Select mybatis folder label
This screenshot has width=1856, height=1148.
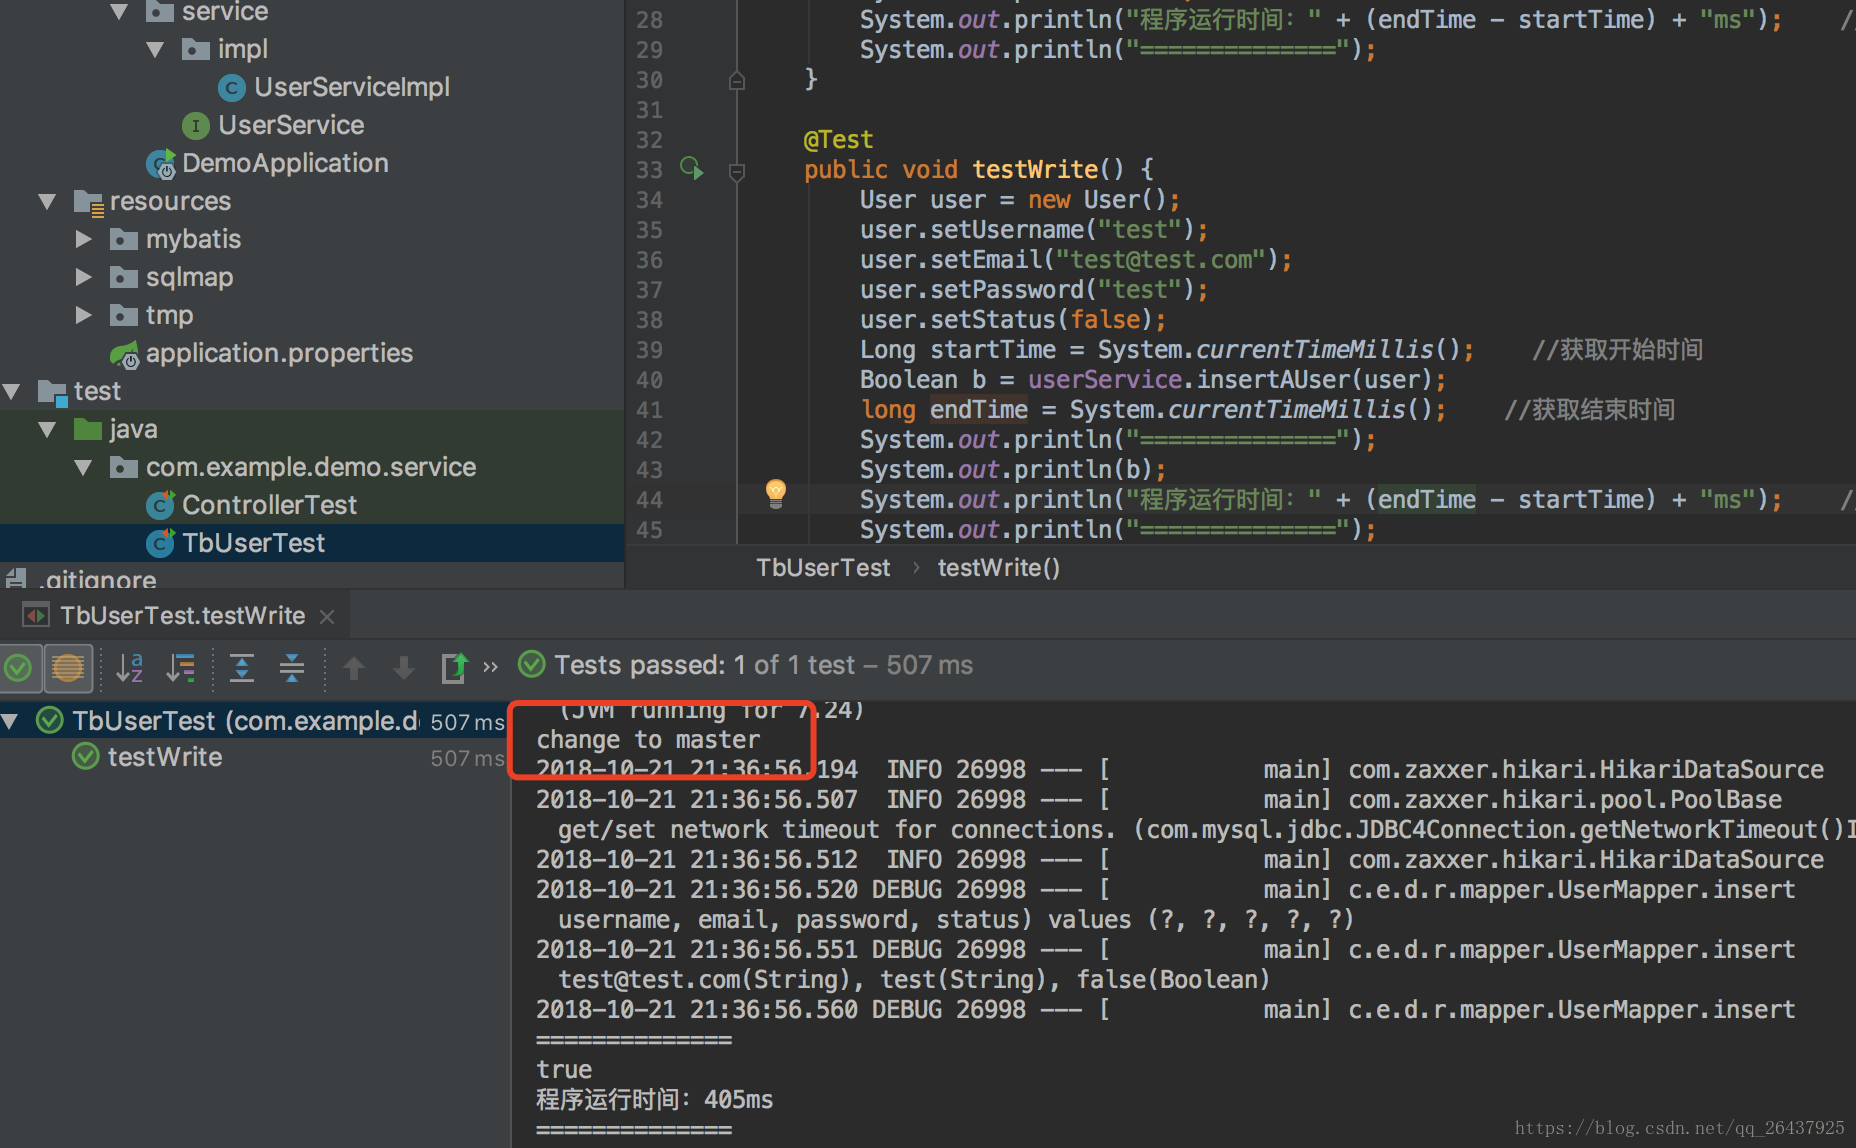(x=193, y=239)
